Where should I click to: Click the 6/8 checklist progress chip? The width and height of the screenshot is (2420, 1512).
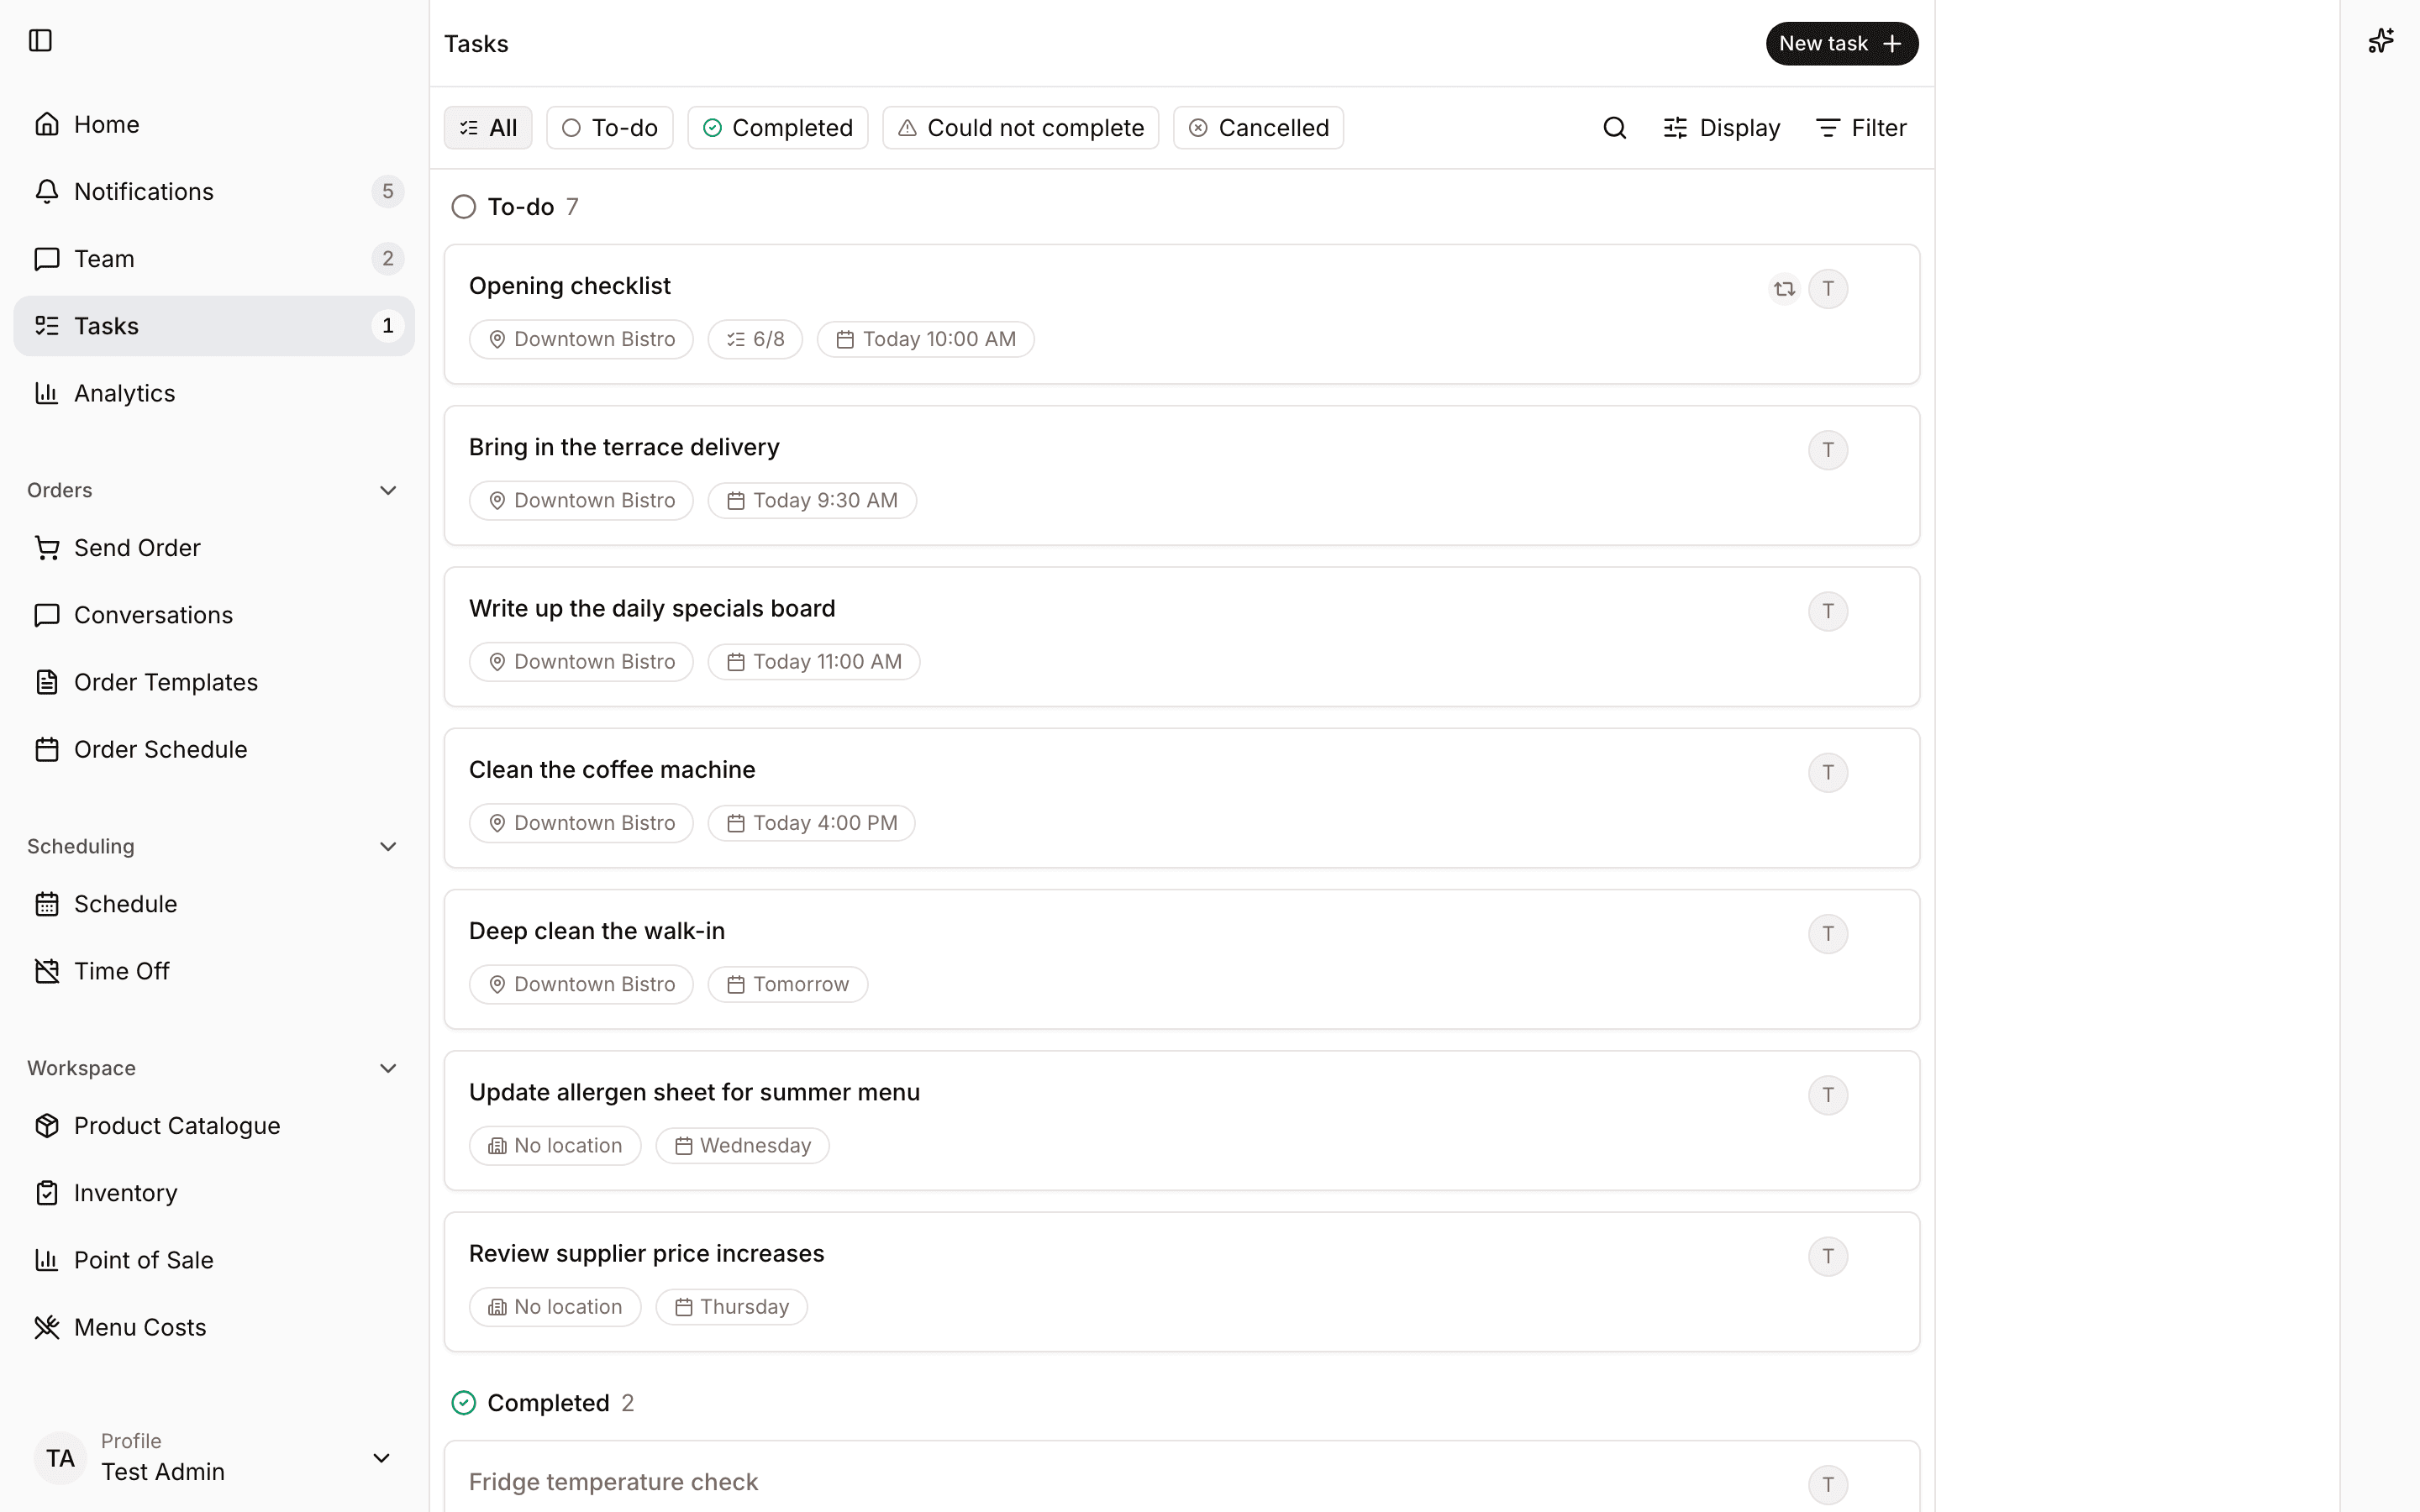pyautogui.click(x=755, y=339)
